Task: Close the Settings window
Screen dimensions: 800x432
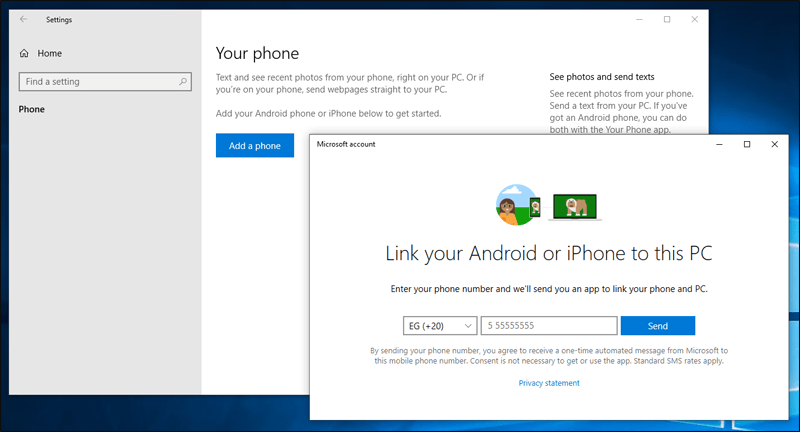Action: point(694,19)
